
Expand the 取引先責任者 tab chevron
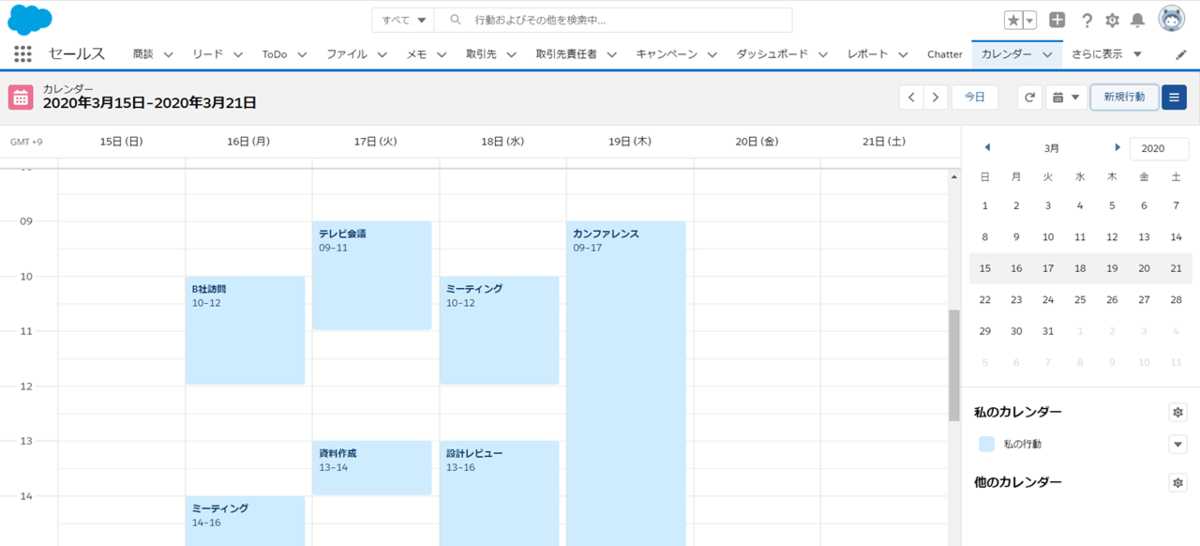click(x=611, y=55)
